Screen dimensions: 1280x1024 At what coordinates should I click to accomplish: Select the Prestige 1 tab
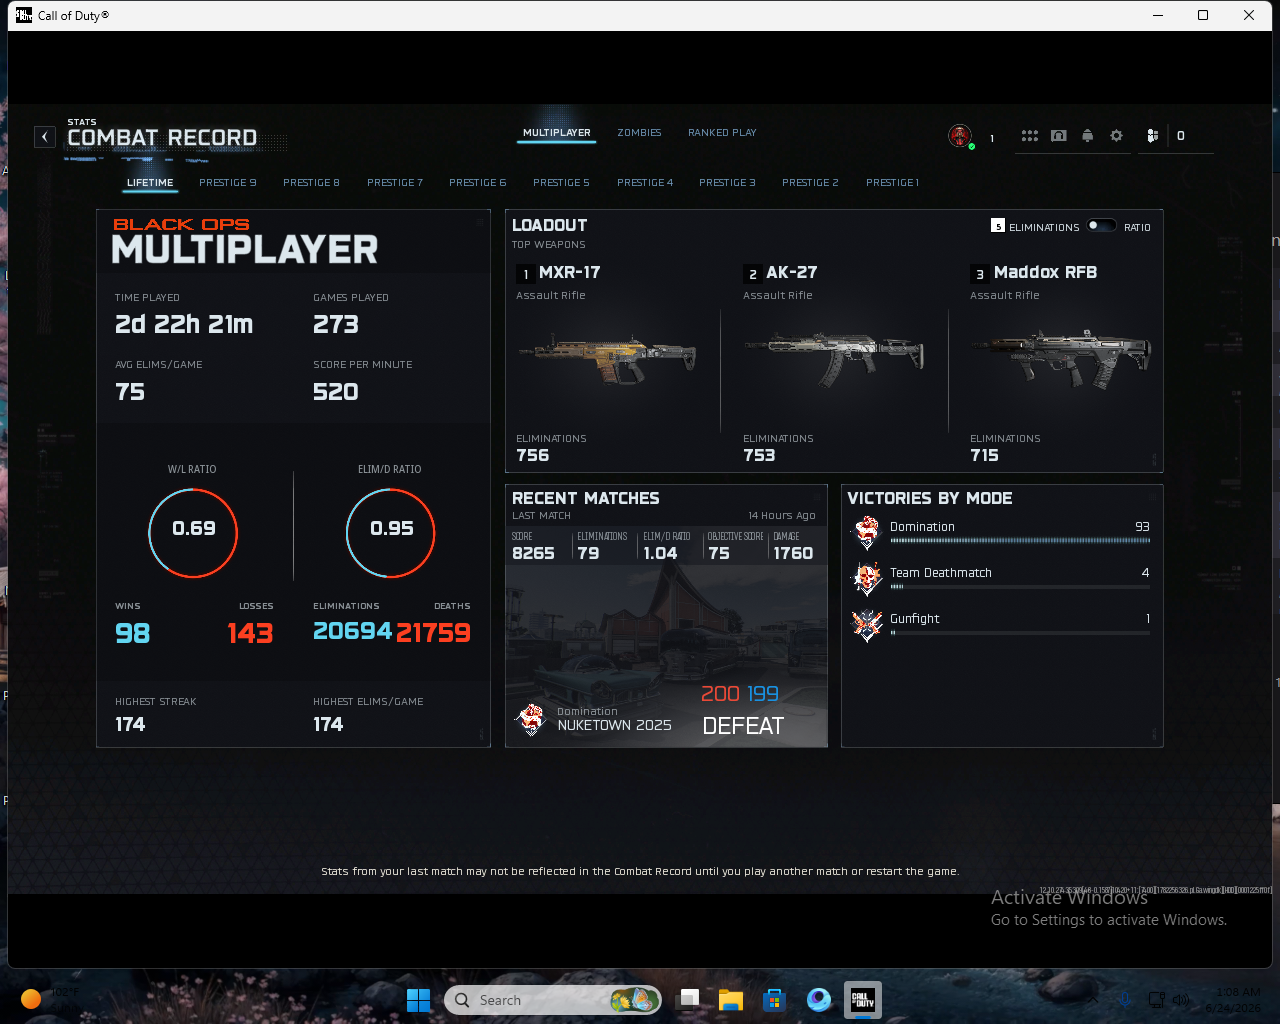click(x=892, y=183)
